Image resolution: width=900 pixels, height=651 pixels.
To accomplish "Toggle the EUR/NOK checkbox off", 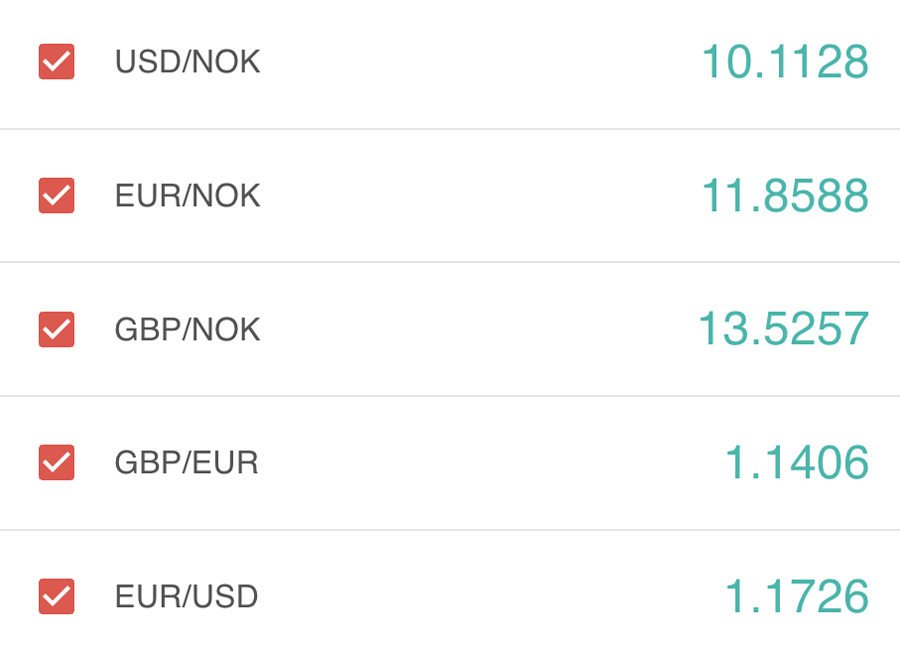I will (56, 195).
